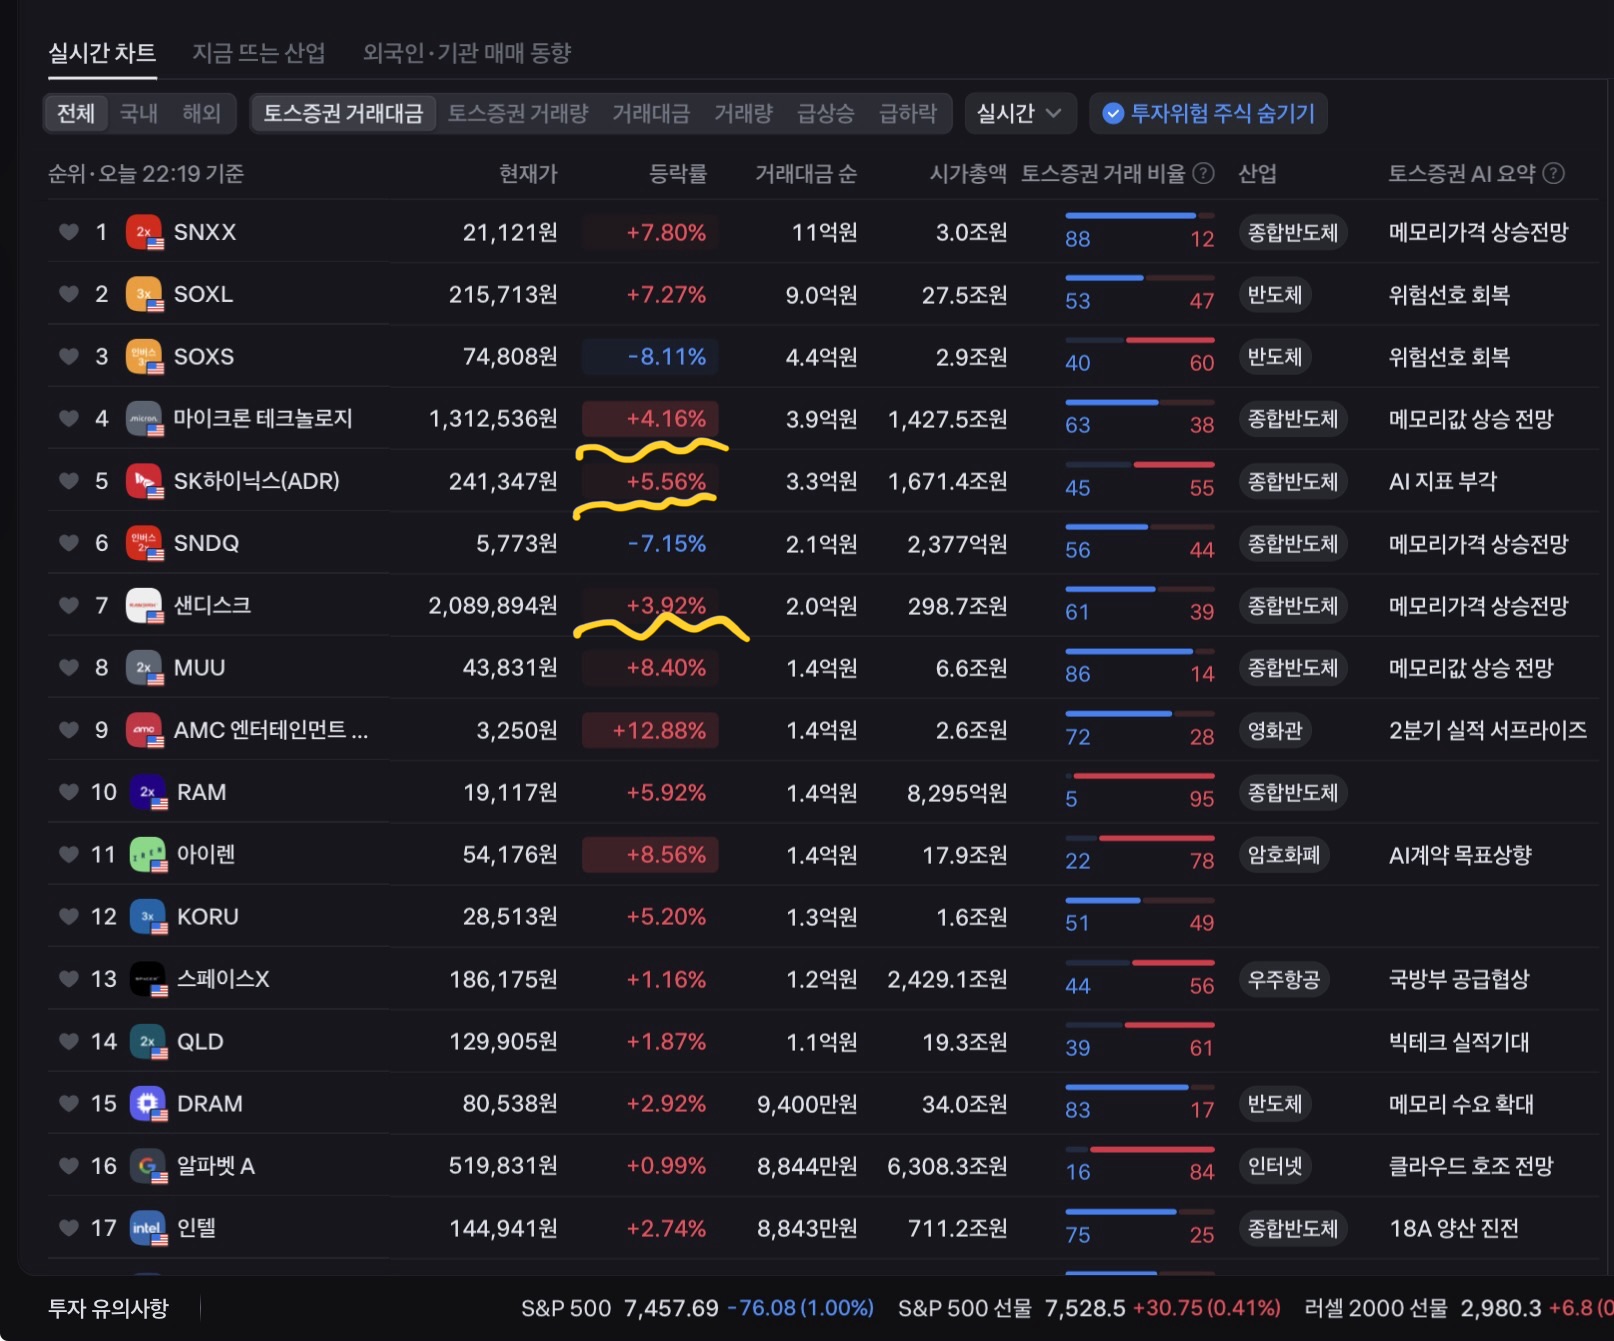Switch to 지금 뜨는 산업 tab
1614x1341 pixels.
point(259,53)
